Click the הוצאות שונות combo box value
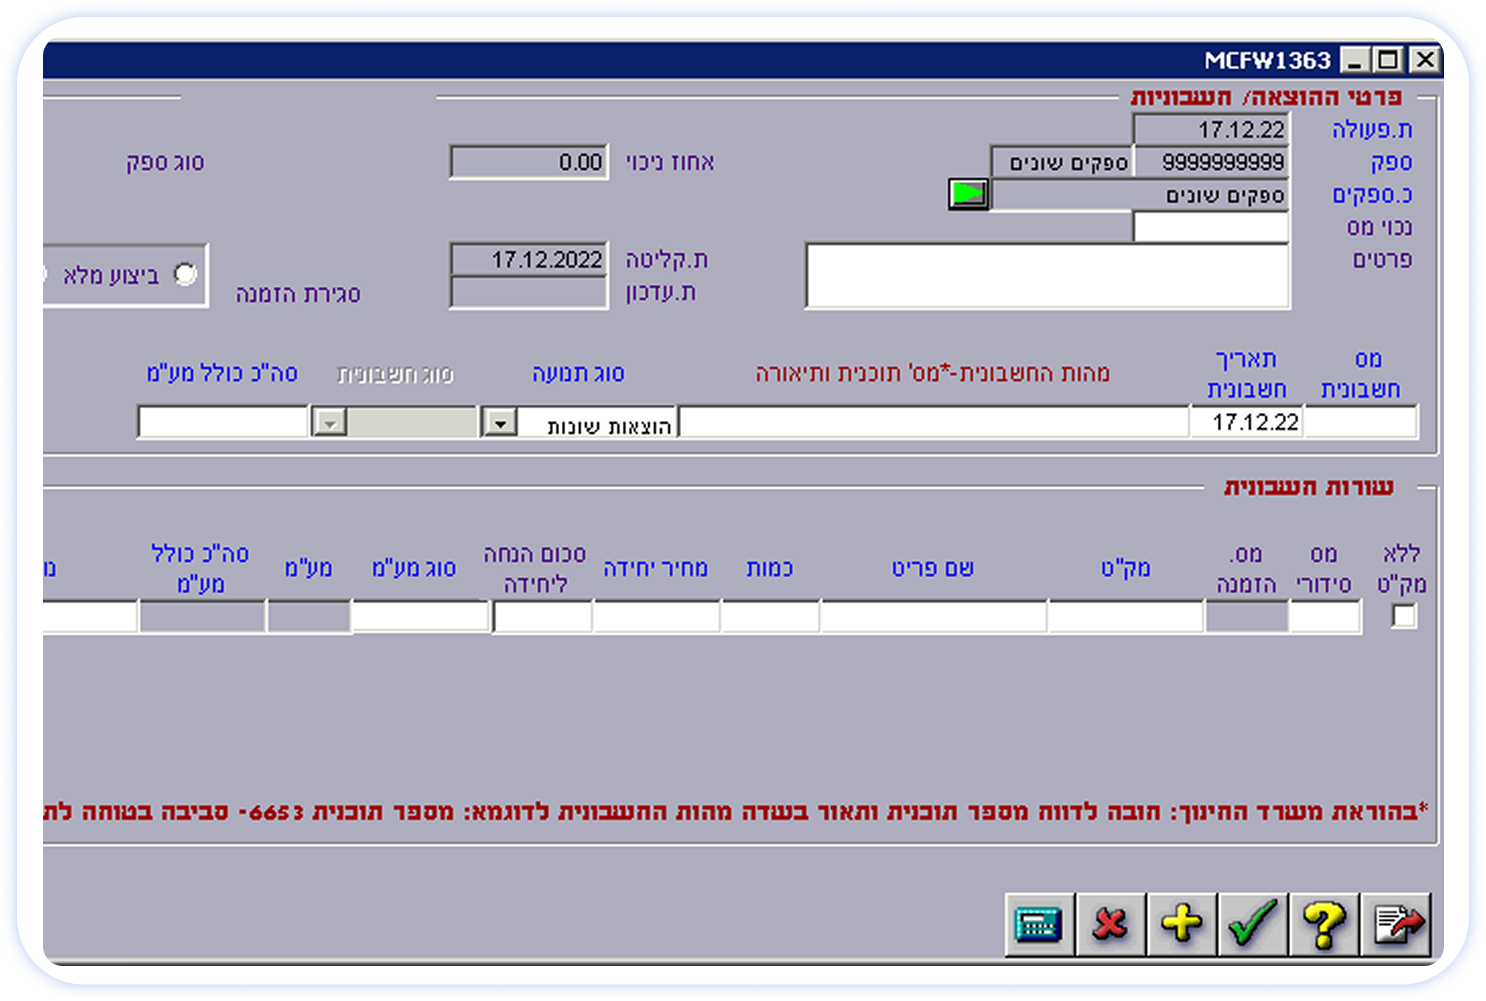Viewport: 1486px width, 1001px height. coord(598,425)
